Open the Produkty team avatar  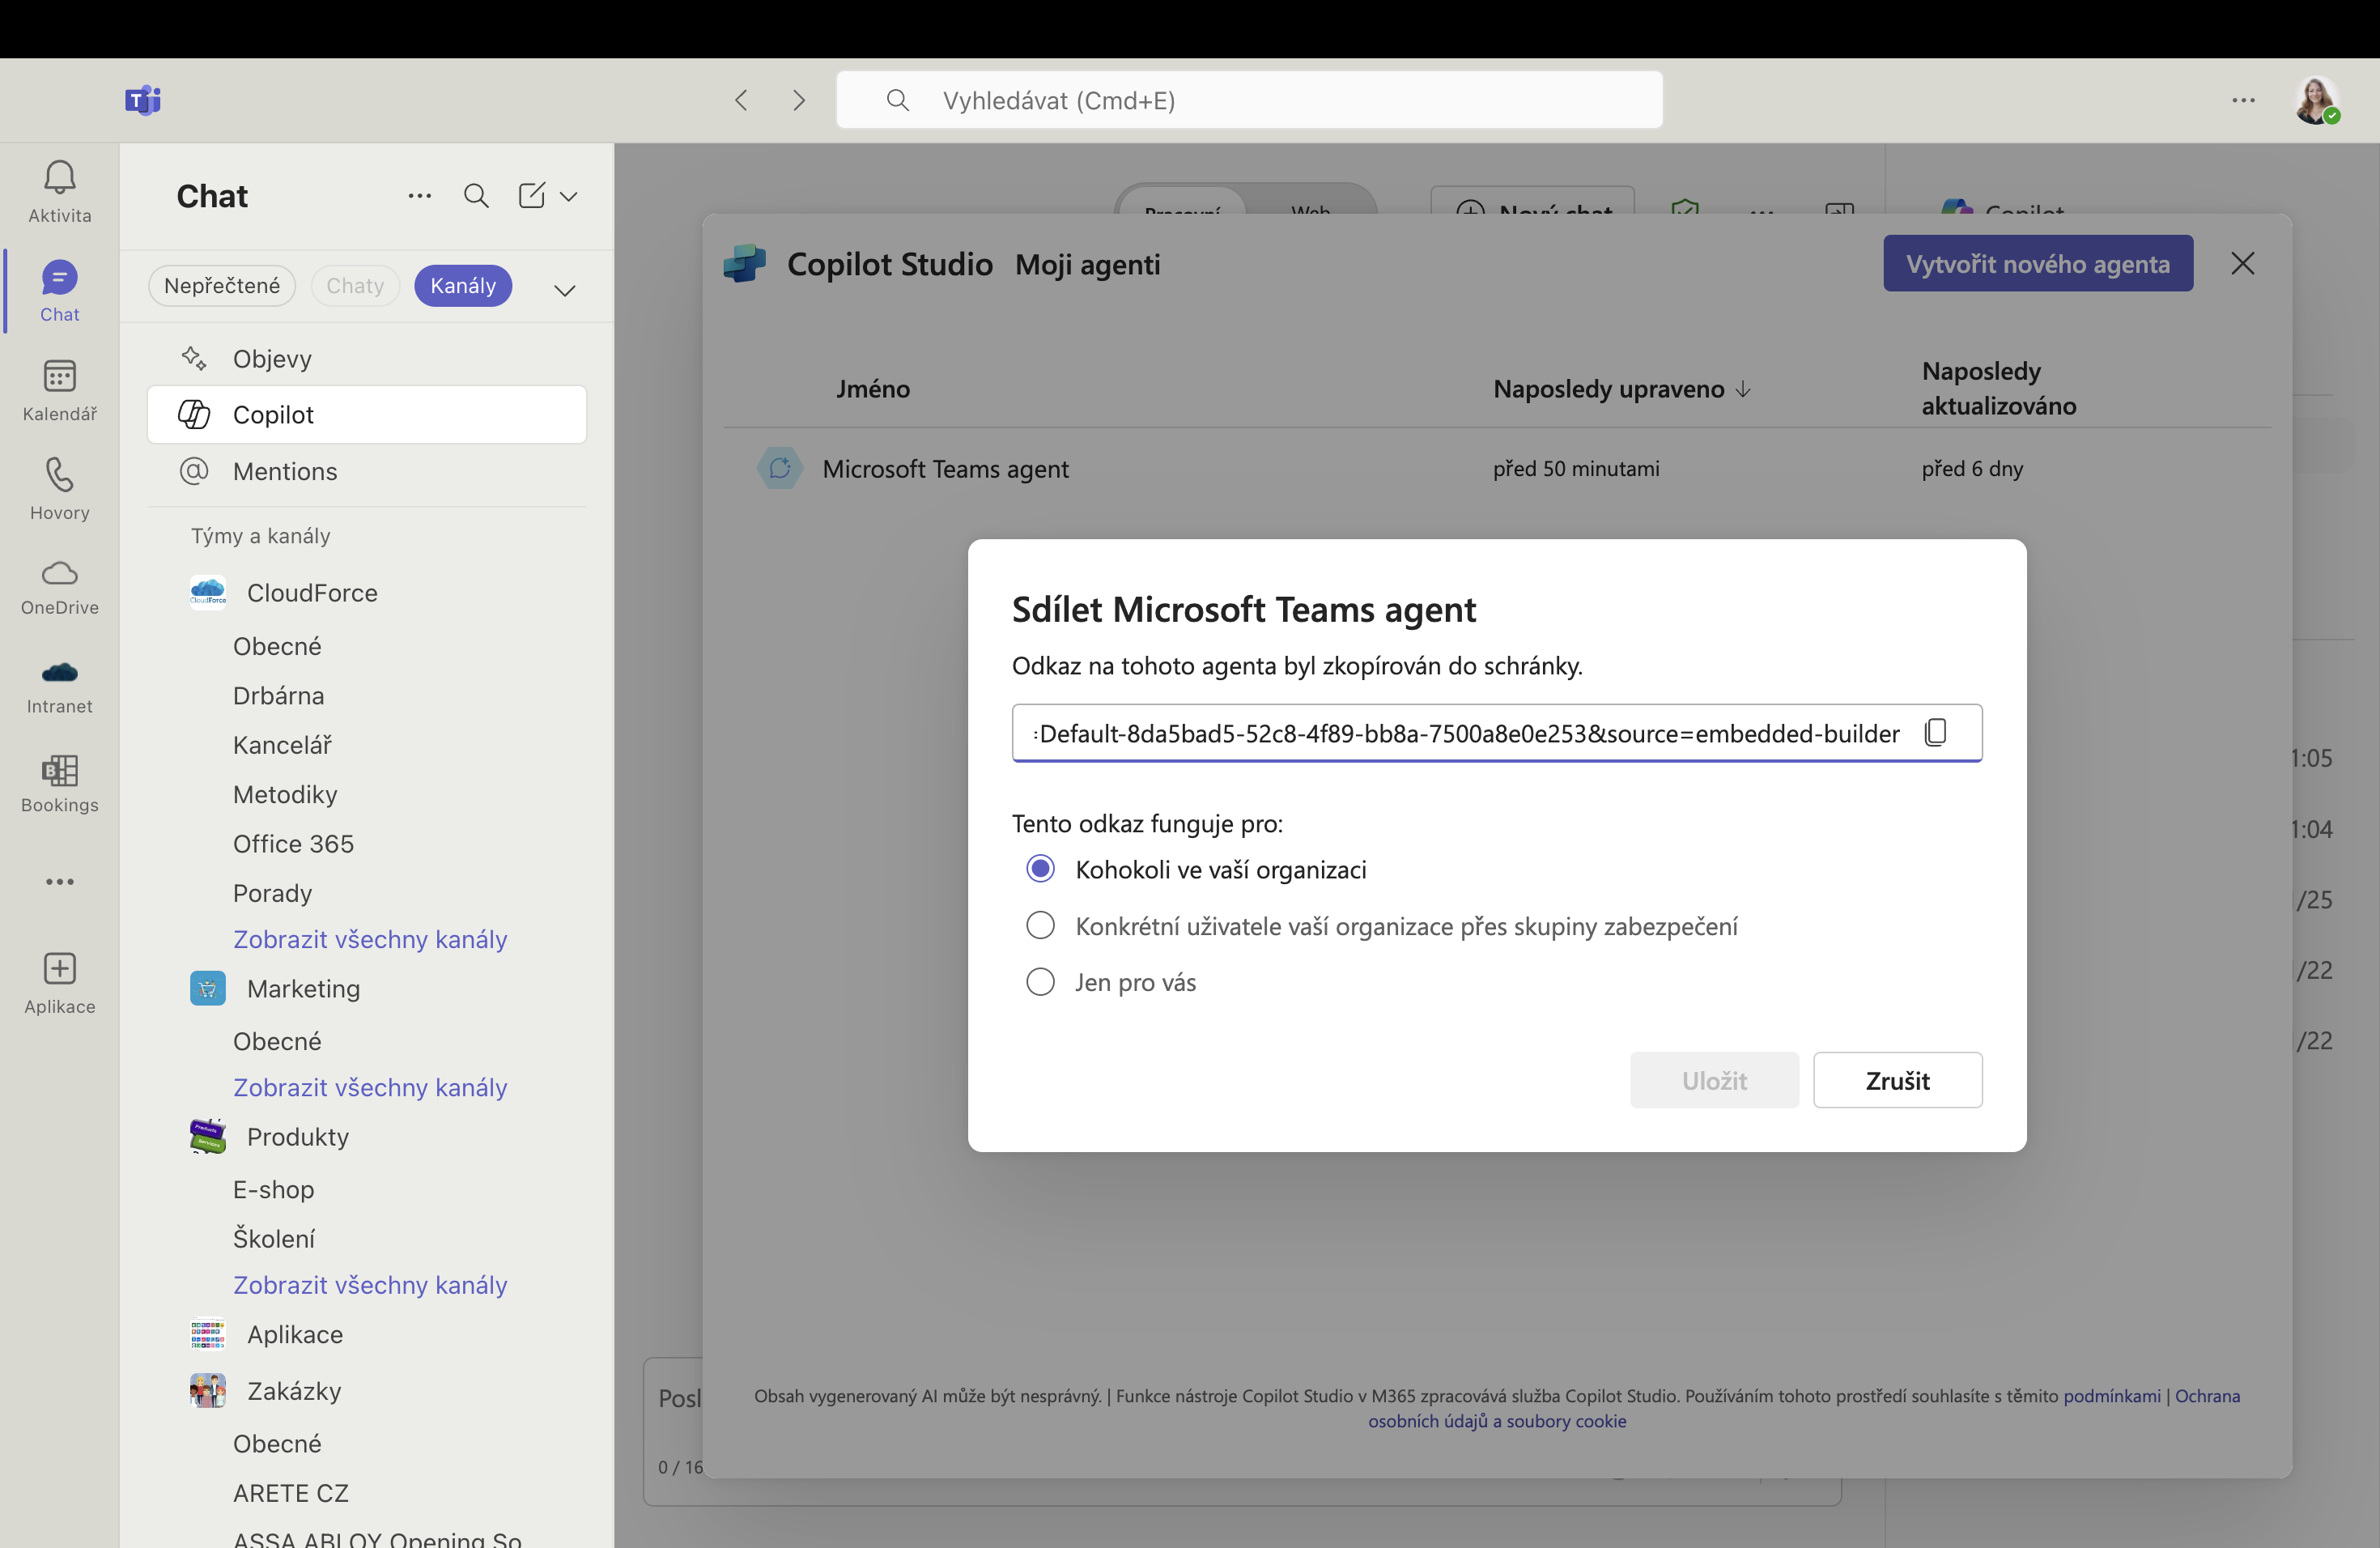point(208,1137)
